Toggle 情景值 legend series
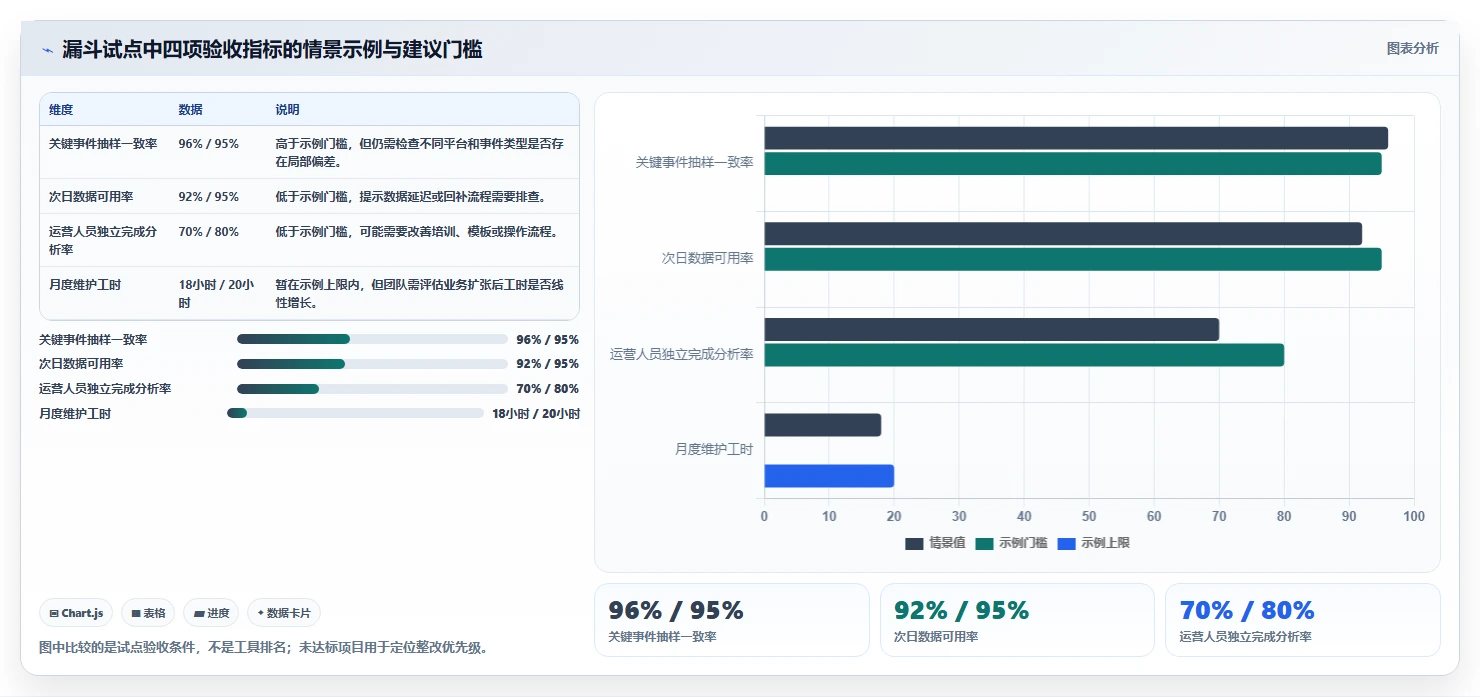The height and width of the screenshot is (697, 1480). (x=935, y=543)
